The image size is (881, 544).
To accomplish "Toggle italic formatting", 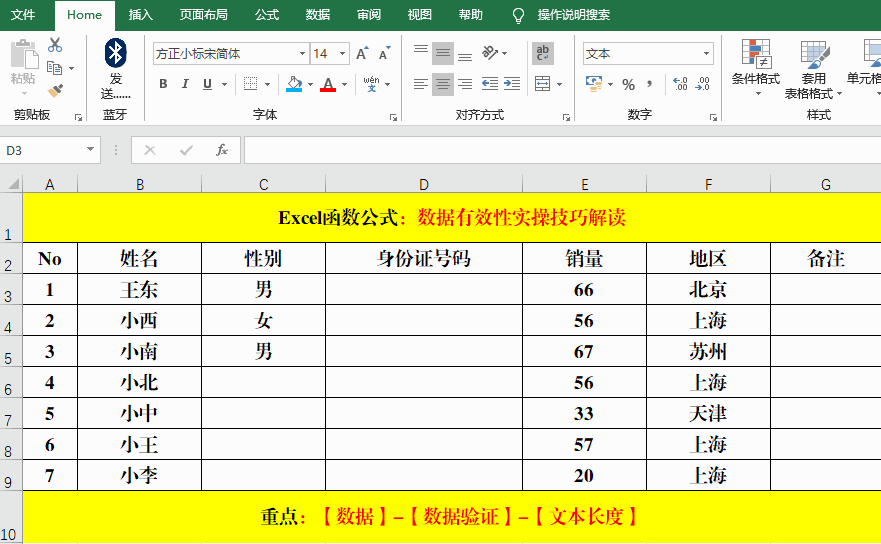I will click(x=185, y=84).
